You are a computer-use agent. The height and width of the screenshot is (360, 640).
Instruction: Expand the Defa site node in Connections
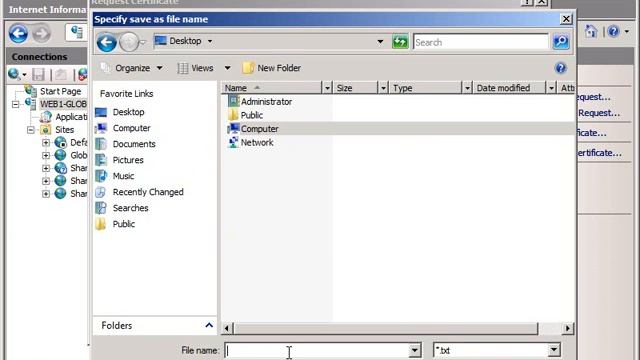click(46, 142)
